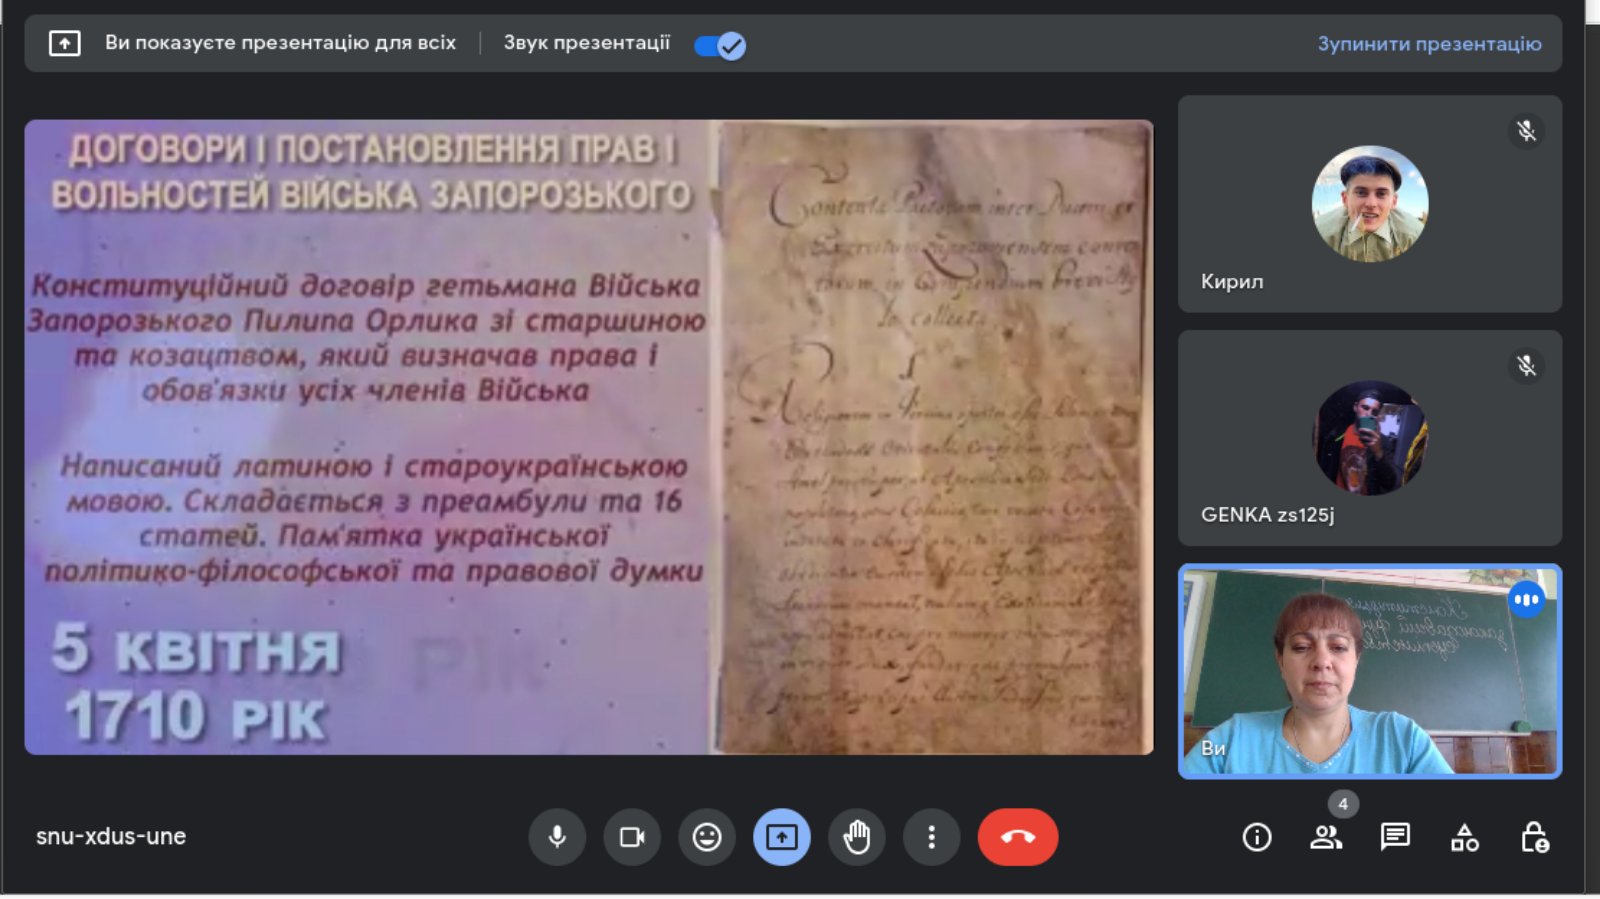This screenshot has width=1600, height=899.
Task: Show the participants list icon
Action: [x=1326, y=837]
